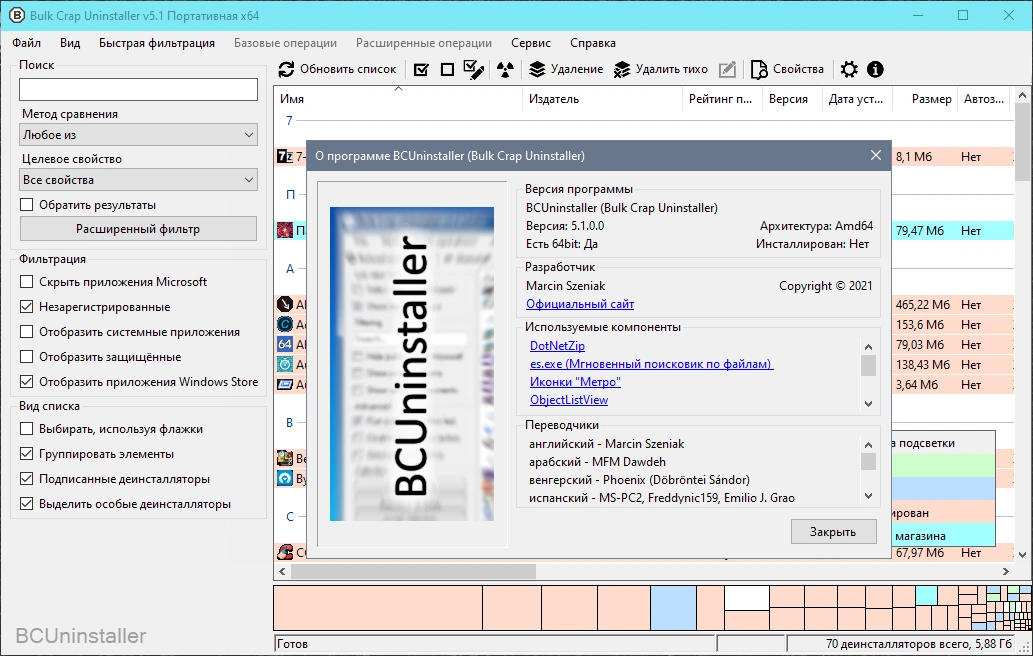Click the app icon in the 3,64 Мб row
Screen dimensions: 1033x656
pyautogui.click(x=285, y=384)
